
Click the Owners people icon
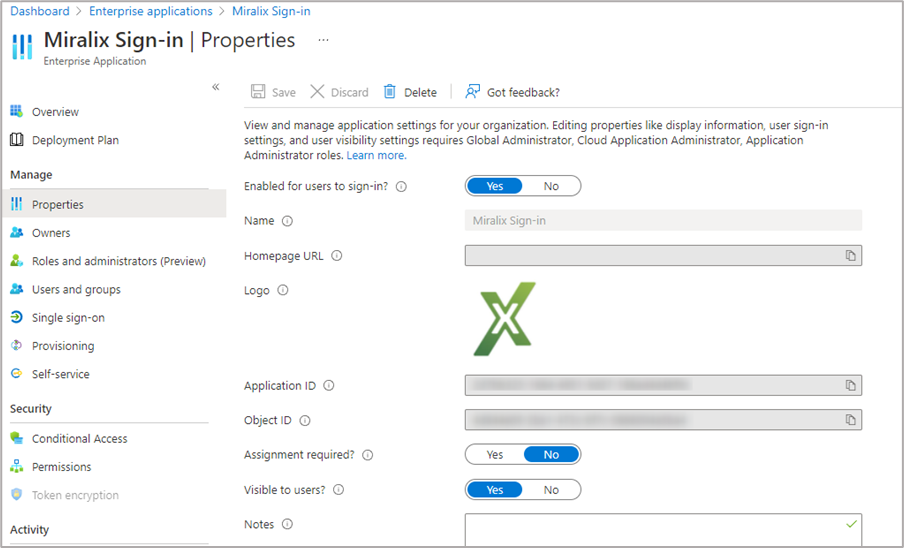point(17,232)
